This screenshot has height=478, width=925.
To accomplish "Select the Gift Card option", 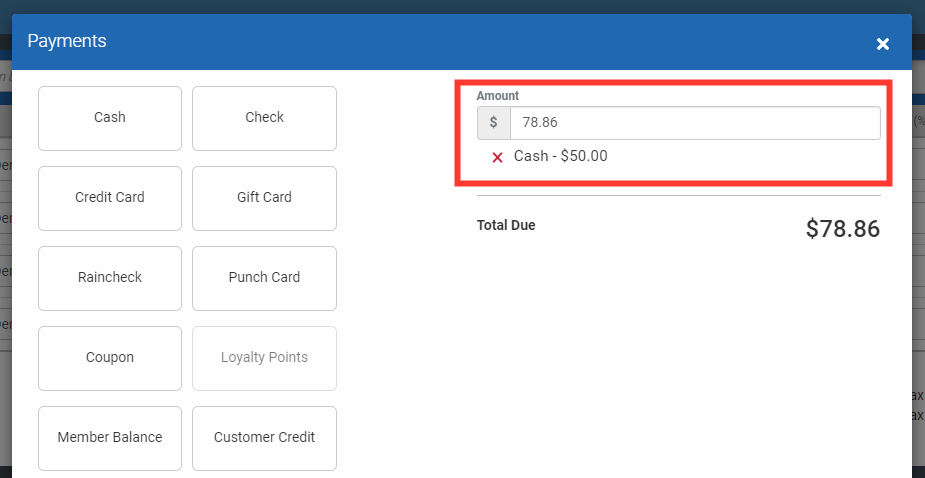I will pos(264,198).
